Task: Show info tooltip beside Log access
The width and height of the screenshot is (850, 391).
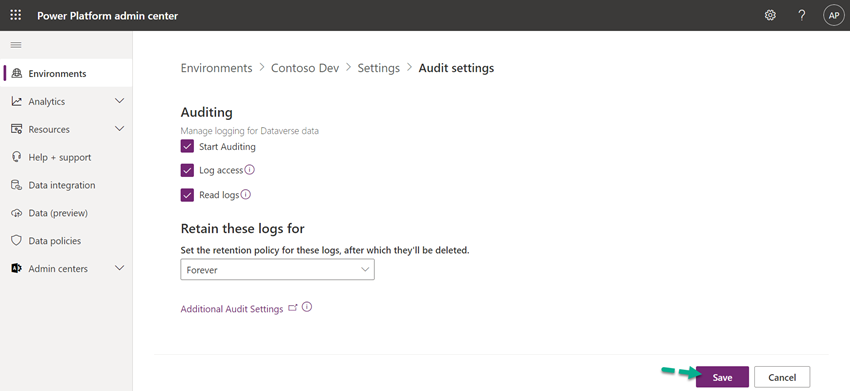Action: click(249, 170)
